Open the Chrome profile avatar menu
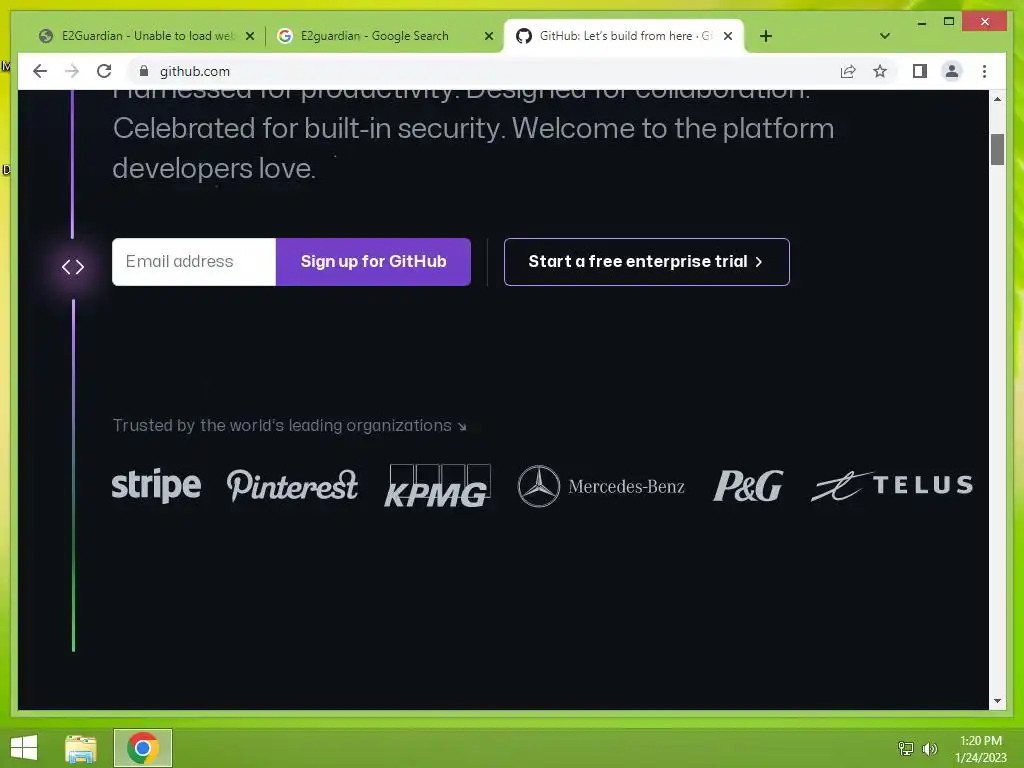1024x768 pixels. pyautogui.click(x=952, y=71)
